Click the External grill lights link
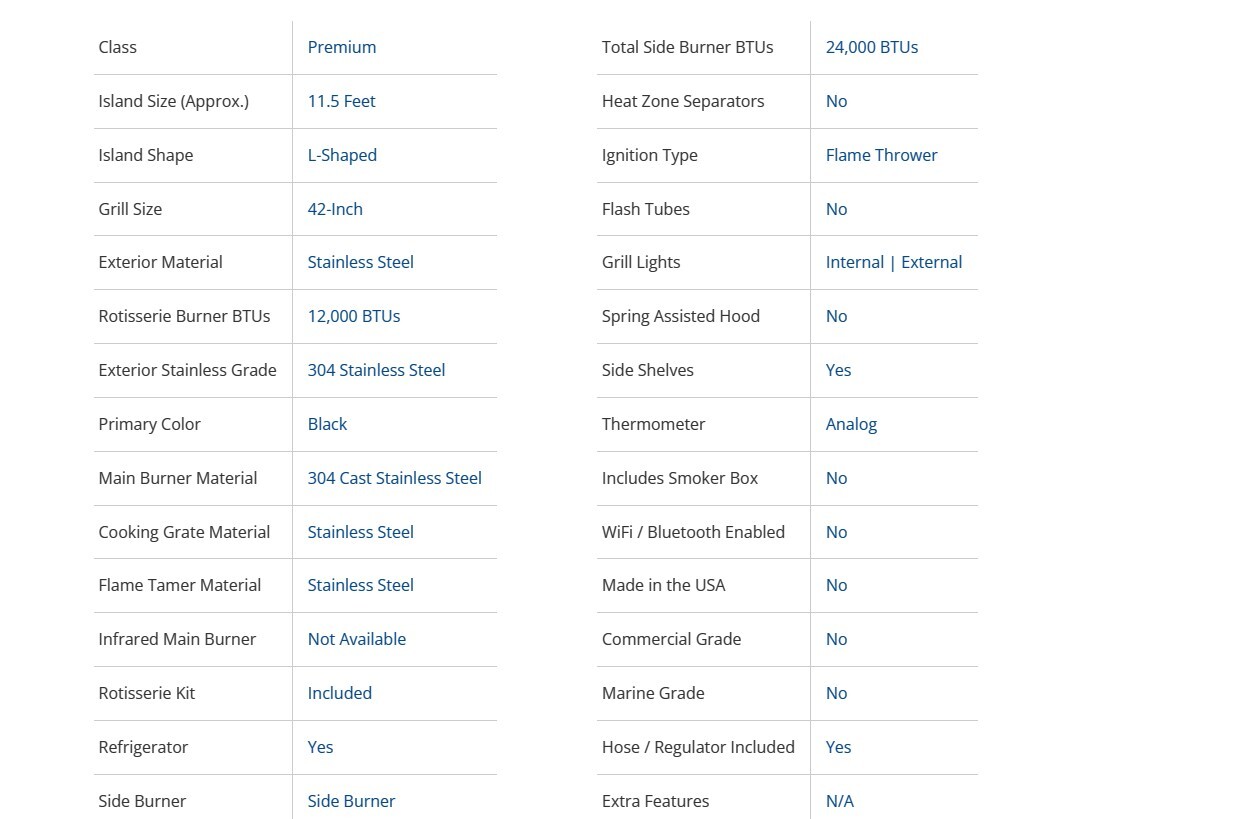The width and height of the screenshot is (1249, 819). [932, 262]
